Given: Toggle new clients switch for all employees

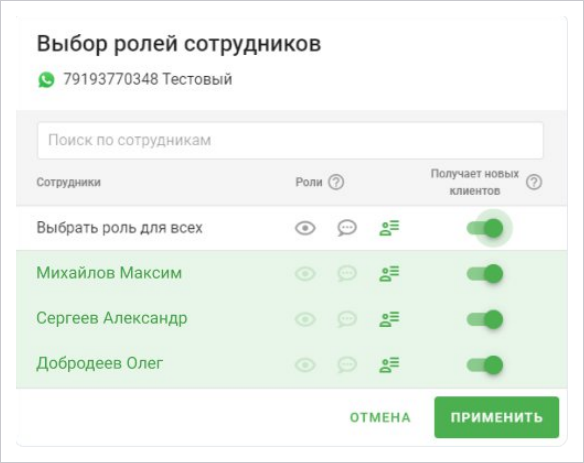Looking at the screenshot, I should (x=485, y=228).
